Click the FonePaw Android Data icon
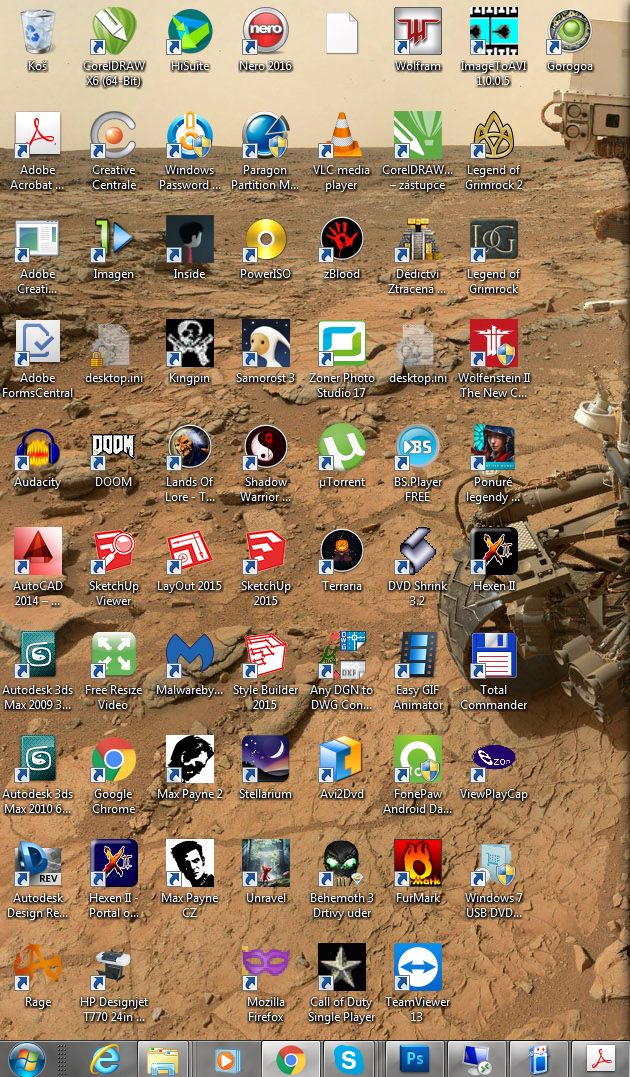 pyautogui.click(x=417, y=760)
